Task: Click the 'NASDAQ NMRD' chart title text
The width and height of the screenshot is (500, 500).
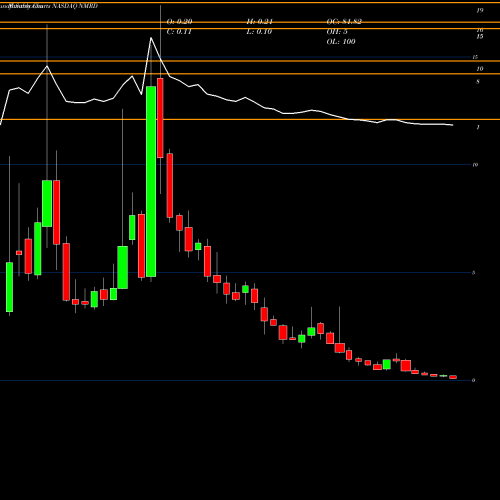Action: click(x=75, y=6)
